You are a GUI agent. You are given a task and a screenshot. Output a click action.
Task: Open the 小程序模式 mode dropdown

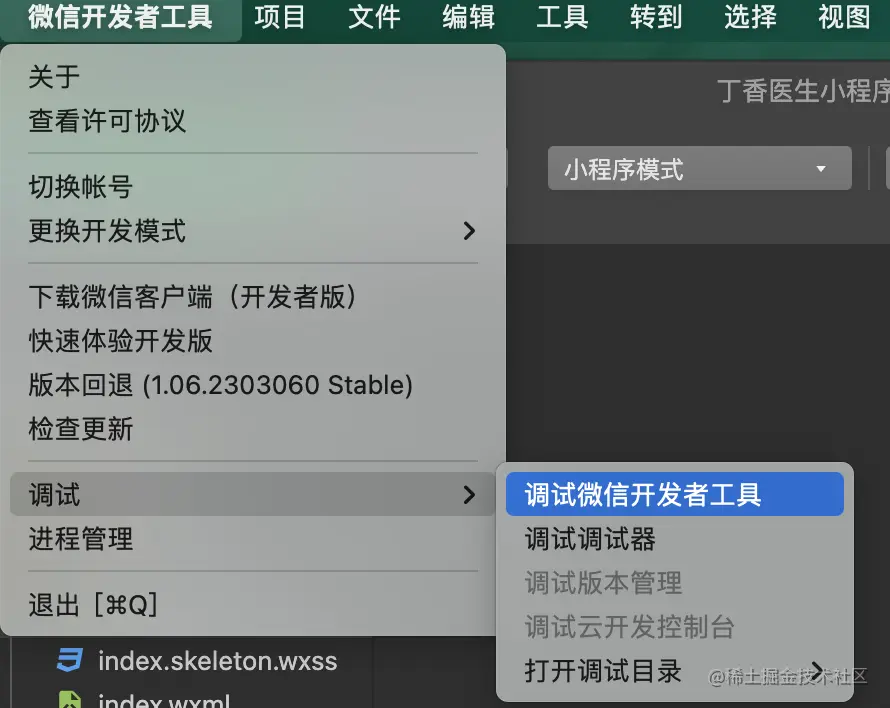coord(699,169)
